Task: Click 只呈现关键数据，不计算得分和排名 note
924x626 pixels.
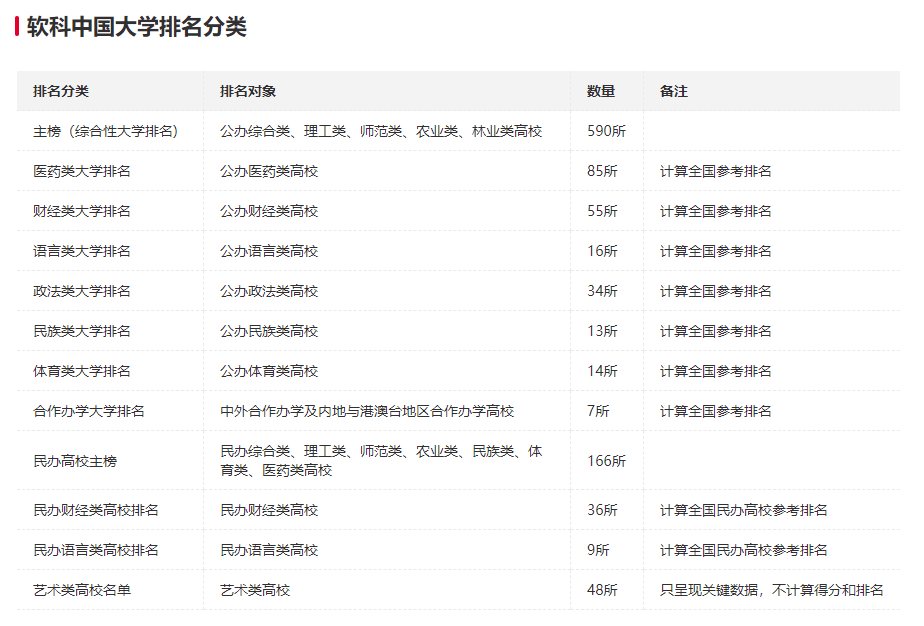Action: click(768, 589)
